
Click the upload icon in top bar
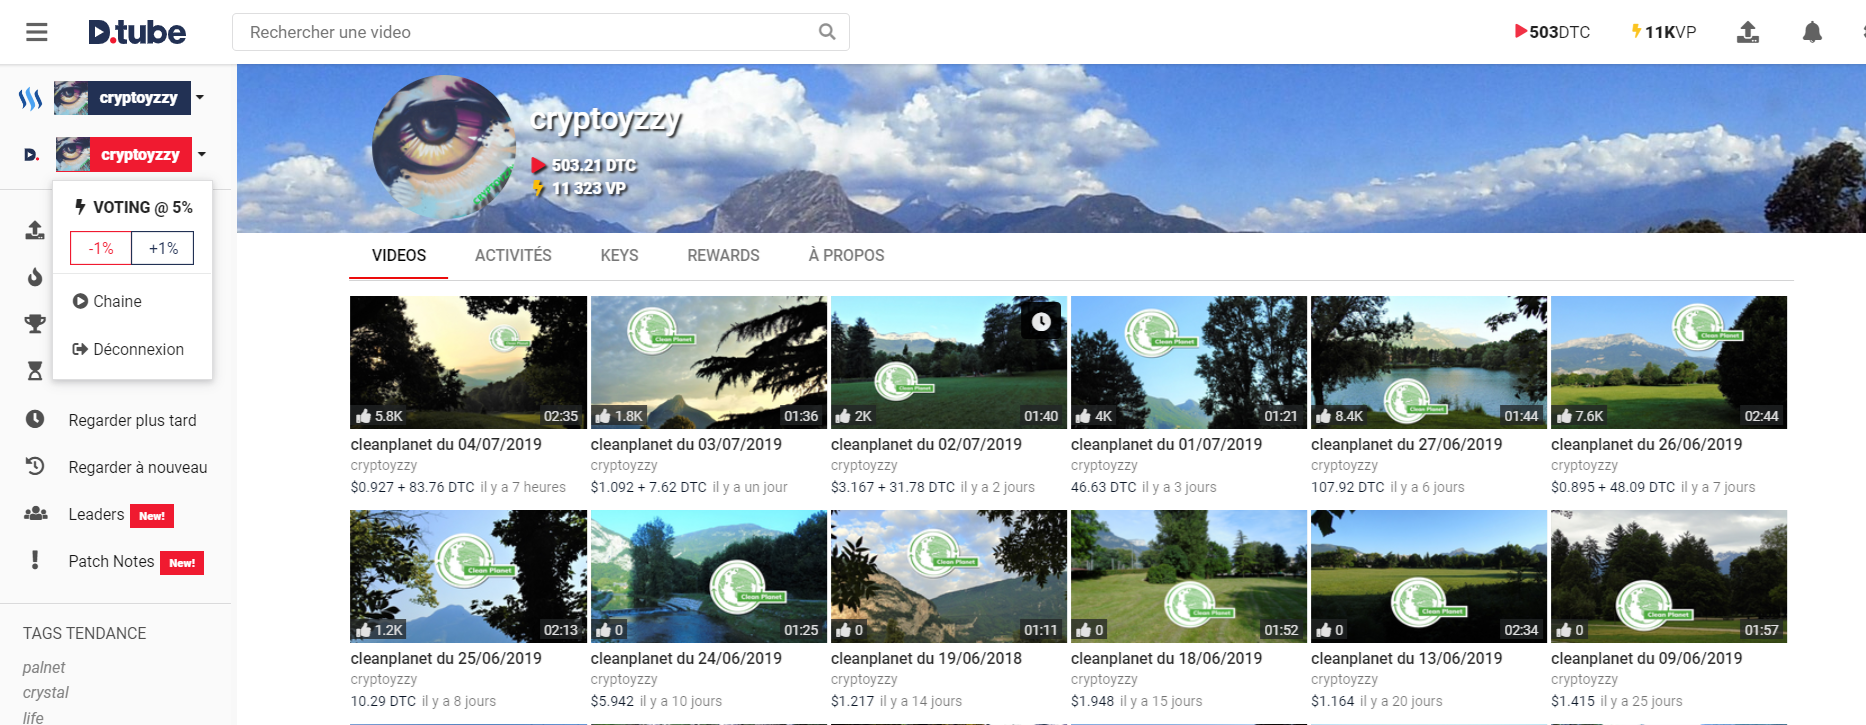point(1748,32)
